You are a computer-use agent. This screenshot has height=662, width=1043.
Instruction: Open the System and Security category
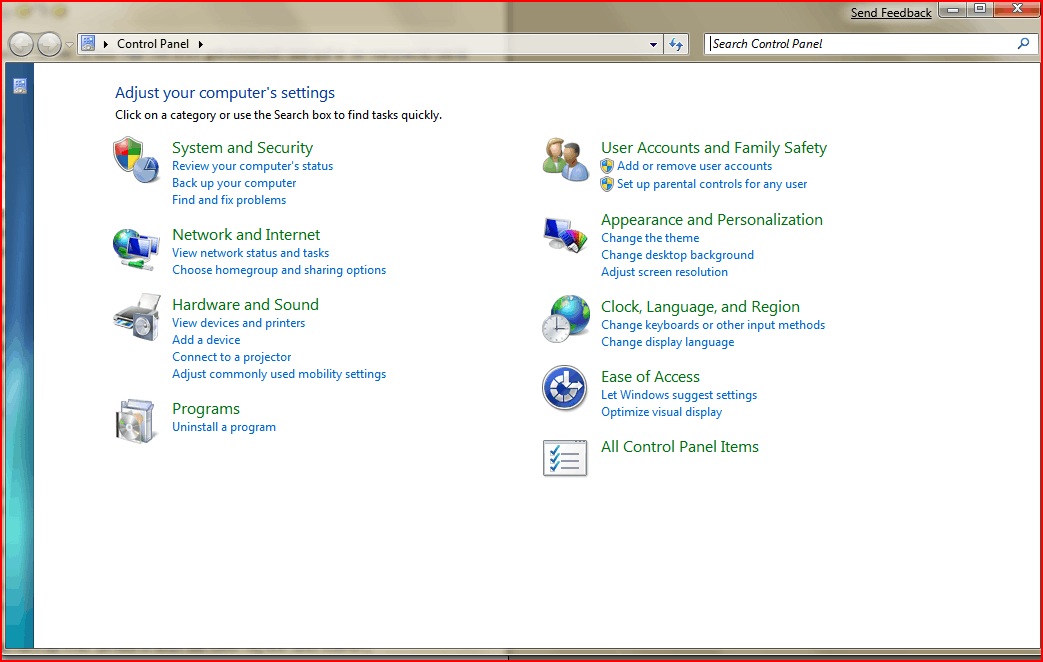point(242,148)
